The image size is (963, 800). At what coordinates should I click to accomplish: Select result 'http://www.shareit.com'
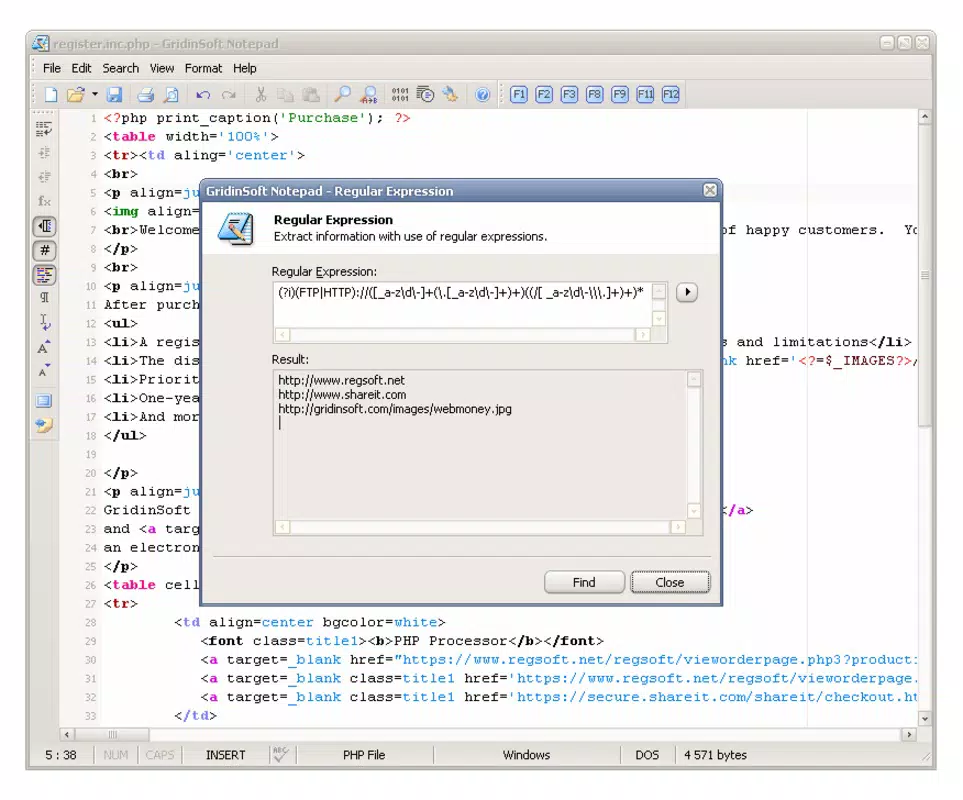click(x=342, y=395)
